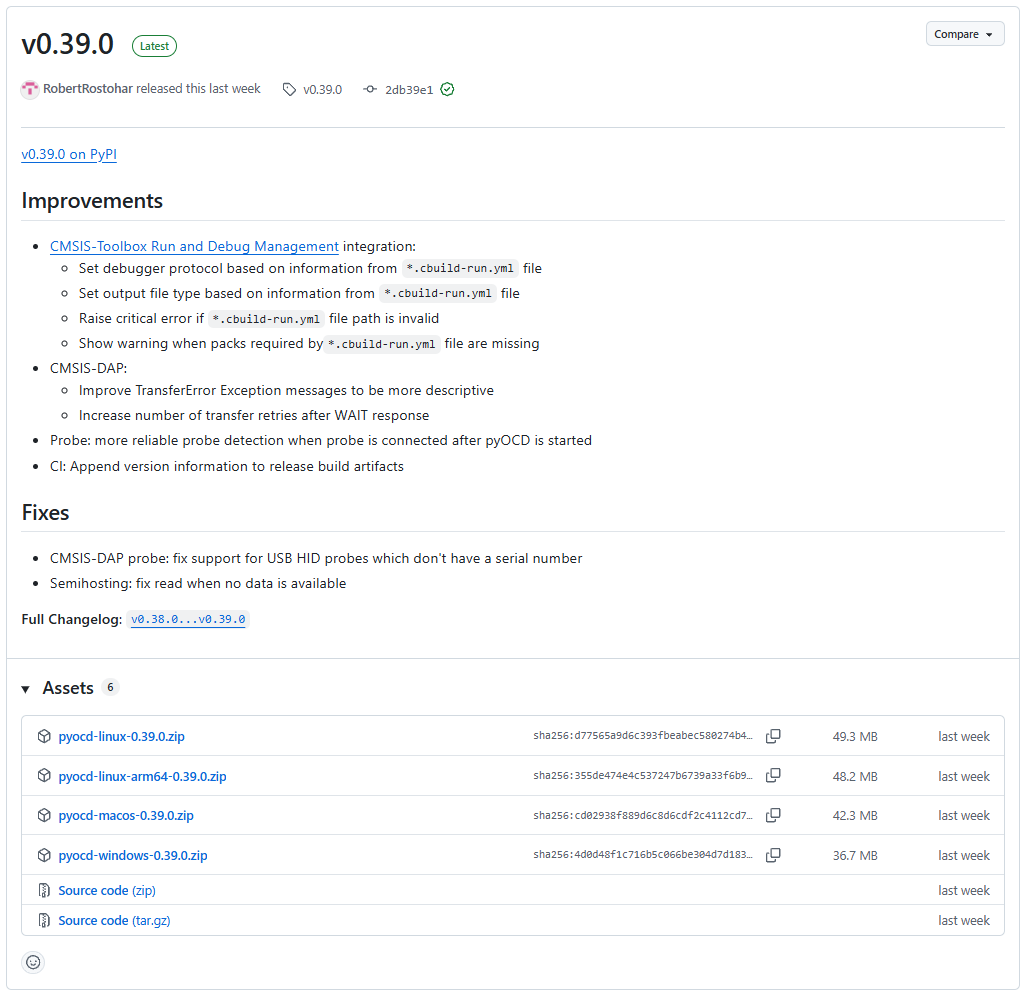Open the v0.38.0...v0.39.0 changelog link
Image resolution: width=1029 pixels, height=1004 pixels.
(x=188, y=619)
